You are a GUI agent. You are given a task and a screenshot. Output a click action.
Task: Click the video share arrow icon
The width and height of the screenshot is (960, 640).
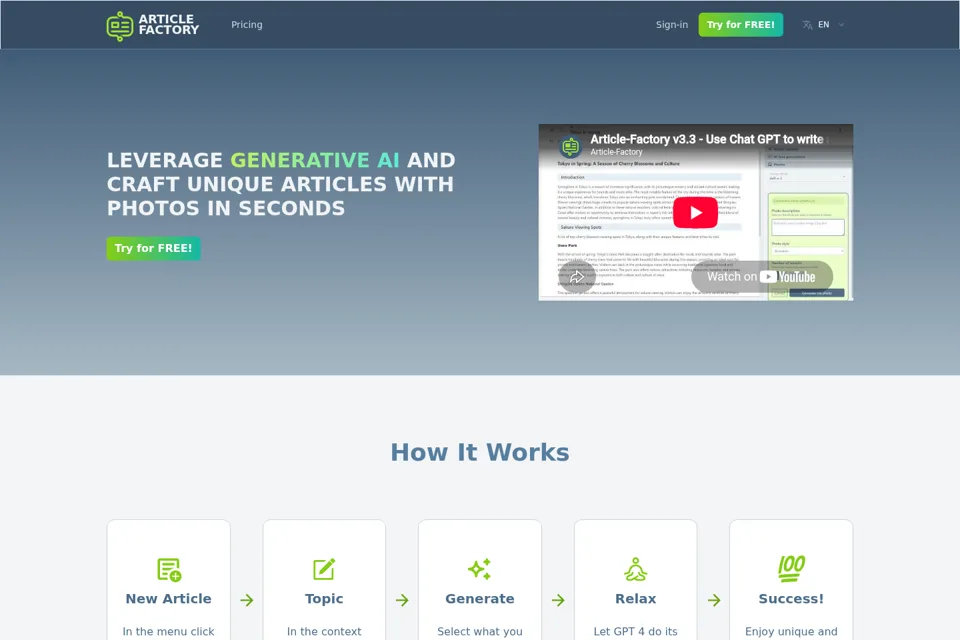[577, 277]
